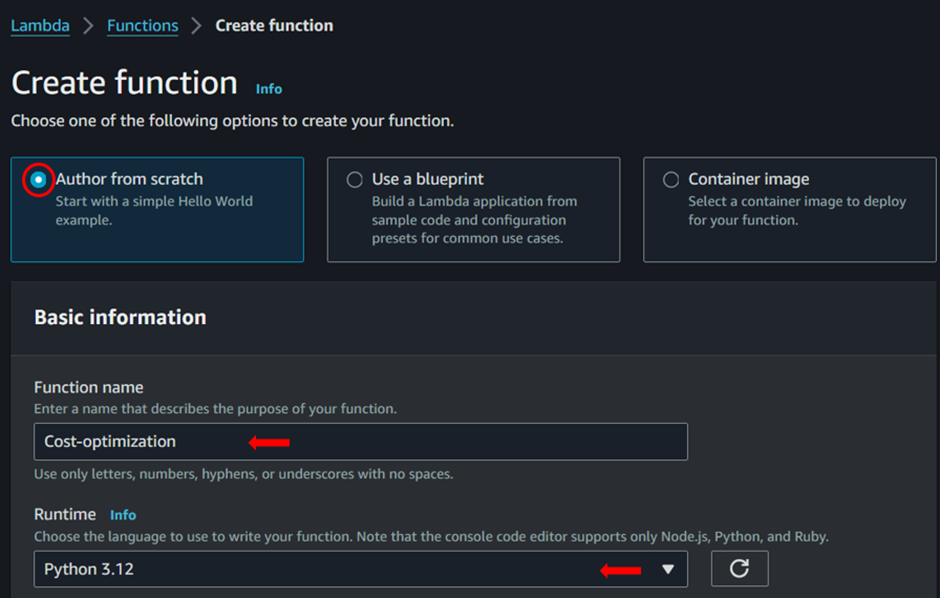Click the Runtime dropdown caret arrow
Screen dimensions: 940x598
click(668, 569)
